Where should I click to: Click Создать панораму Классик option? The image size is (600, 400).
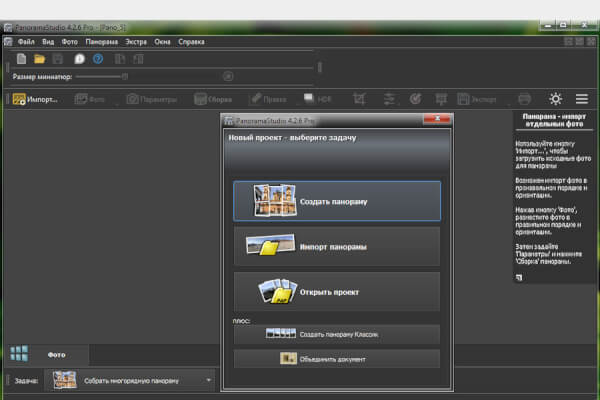pos(337,334)
